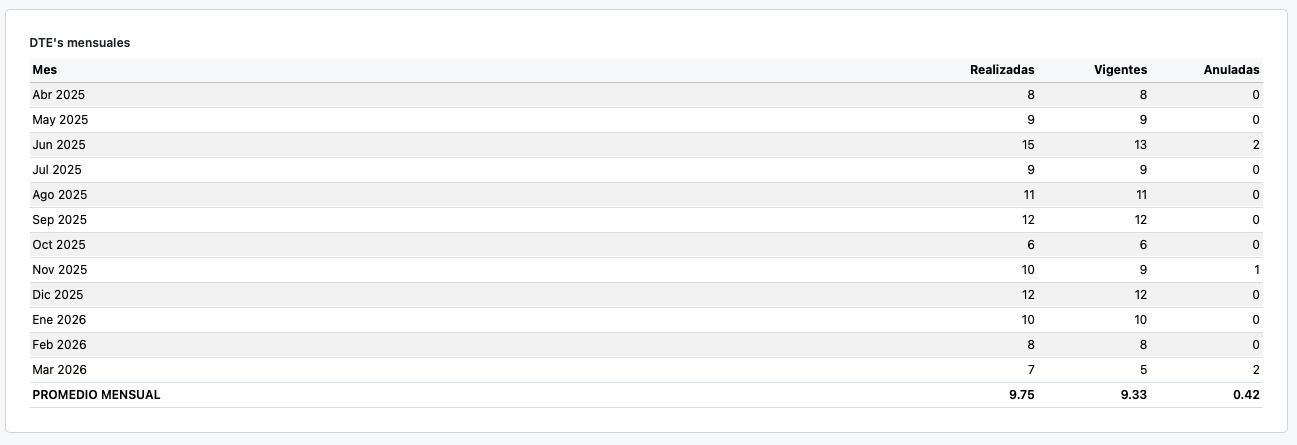Viewport: 1297px width, 445px height.
Task: Click the PROMEDIO MENSUAL row label
Action: point(96,395)
